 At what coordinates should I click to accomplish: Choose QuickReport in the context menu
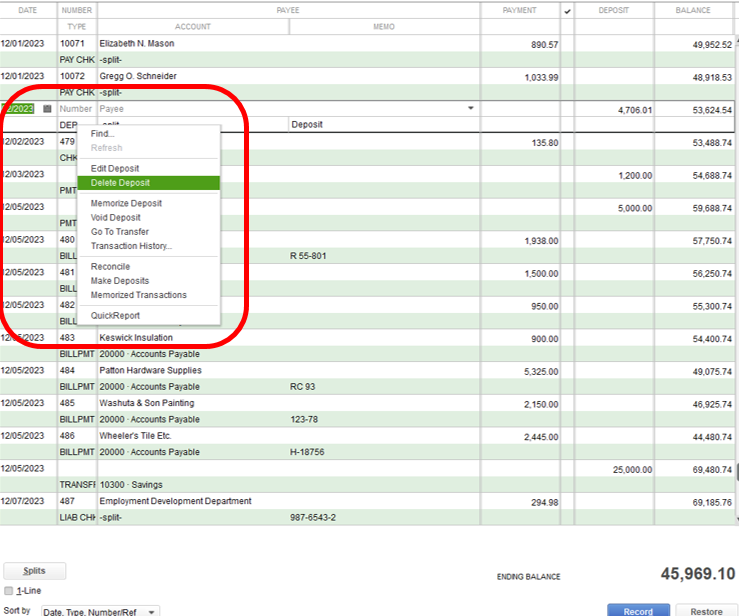115,316
